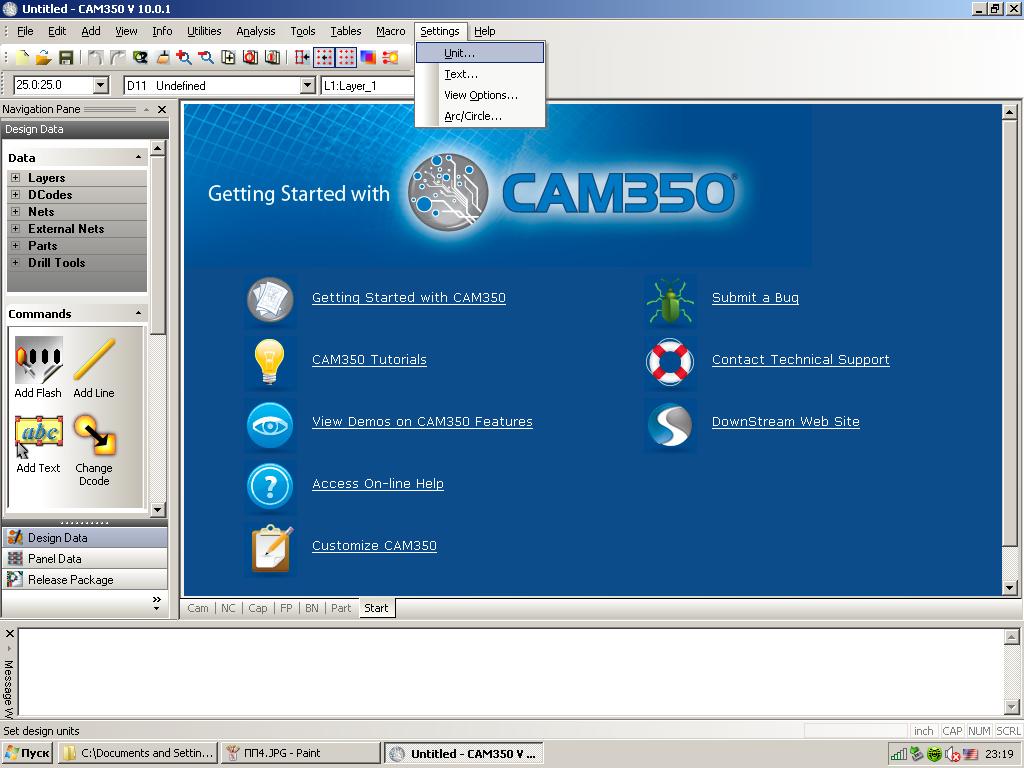Open View Demos on CAM350 Features link

coord(423,422)
